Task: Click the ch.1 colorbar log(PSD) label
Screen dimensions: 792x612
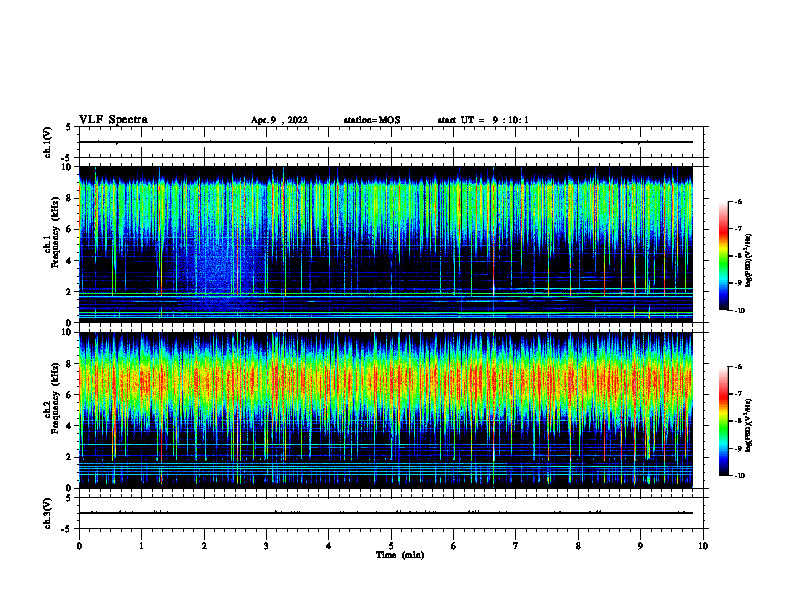Action: [x=749, y=261]
